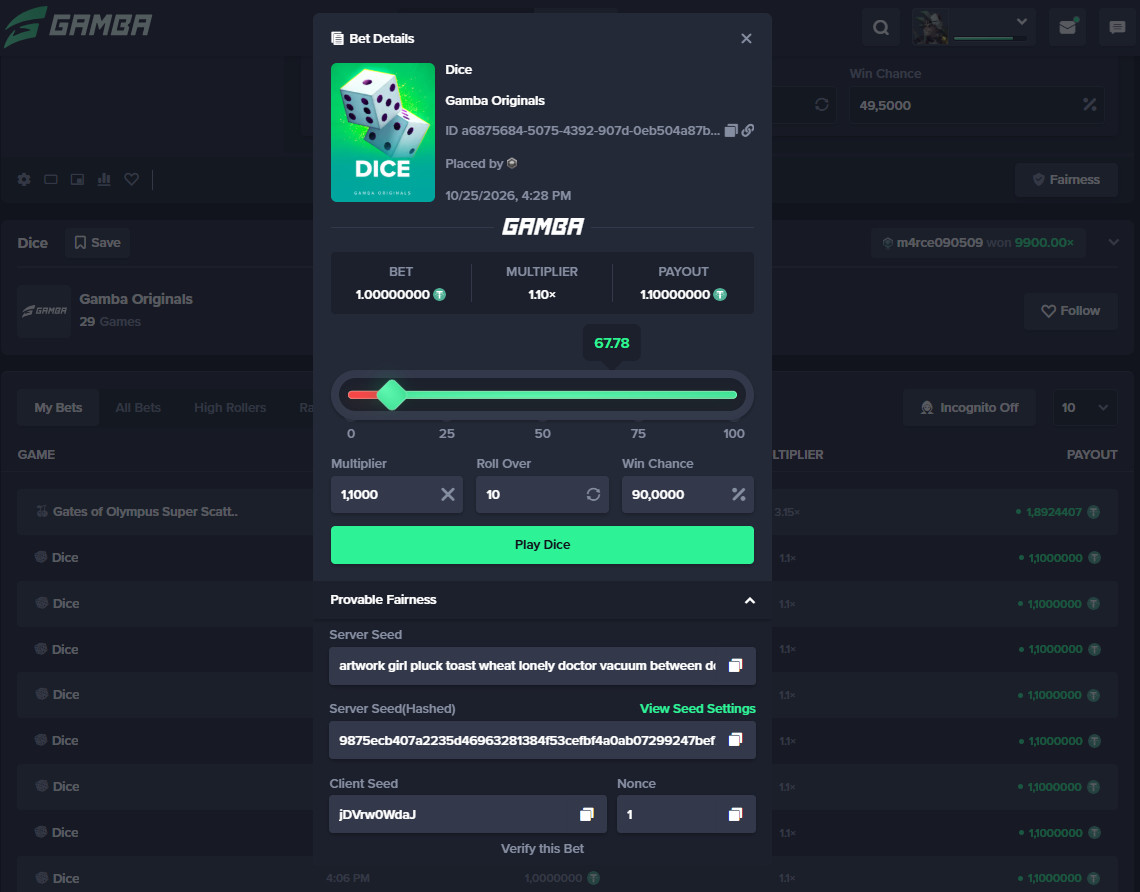Image resolution: width=1140 pixels, height=892 pixels.
Task: Copy the bet link via chain icon
Action: tap(747, 130)
